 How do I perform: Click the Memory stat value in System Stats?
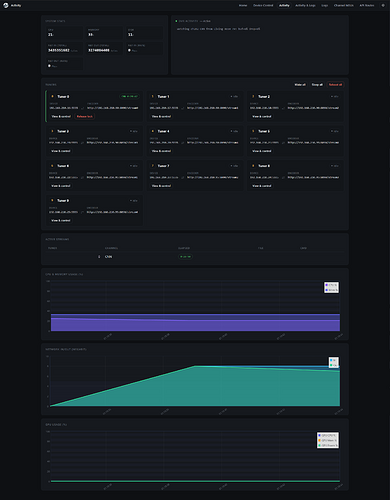click(91, 34)
